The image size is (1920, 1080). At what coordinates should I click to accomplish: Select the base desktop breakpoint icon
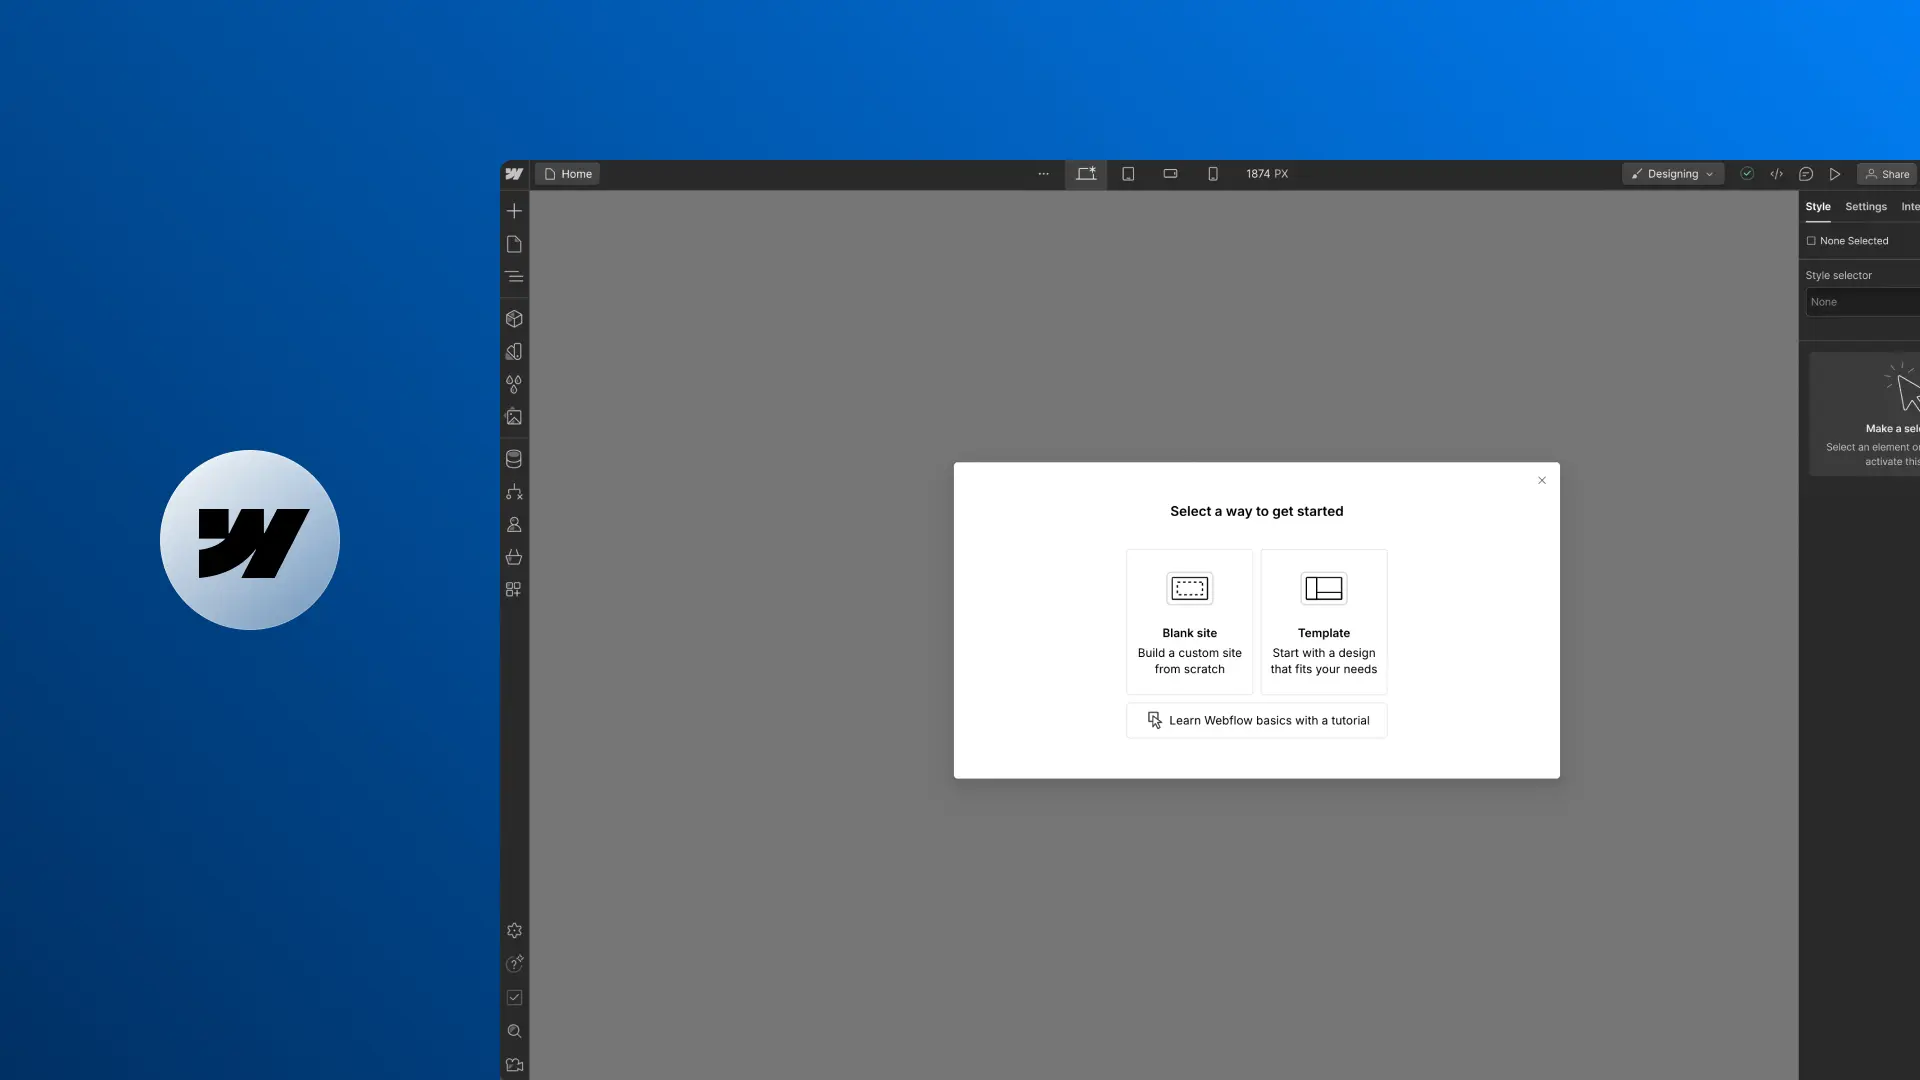tap(1086, 174)
